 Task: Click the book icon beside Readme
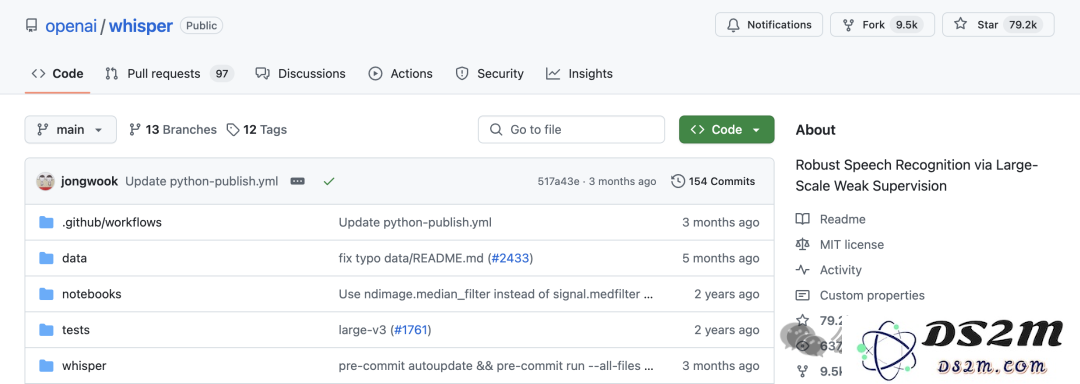(x=802, y=219)
